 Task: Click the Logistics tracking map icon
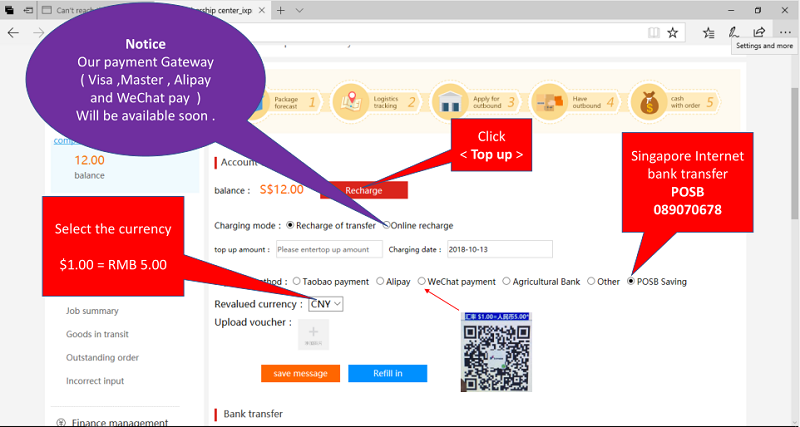[x=351, y=101]
